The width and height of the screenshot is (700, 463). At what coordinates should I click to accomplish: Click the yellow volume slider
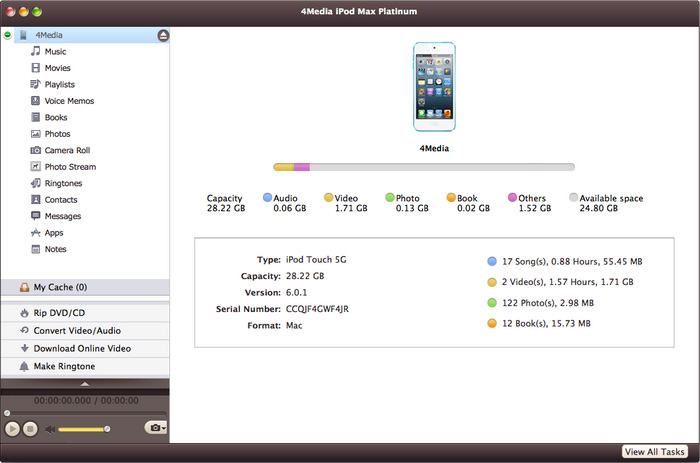[x=83, y=429]
